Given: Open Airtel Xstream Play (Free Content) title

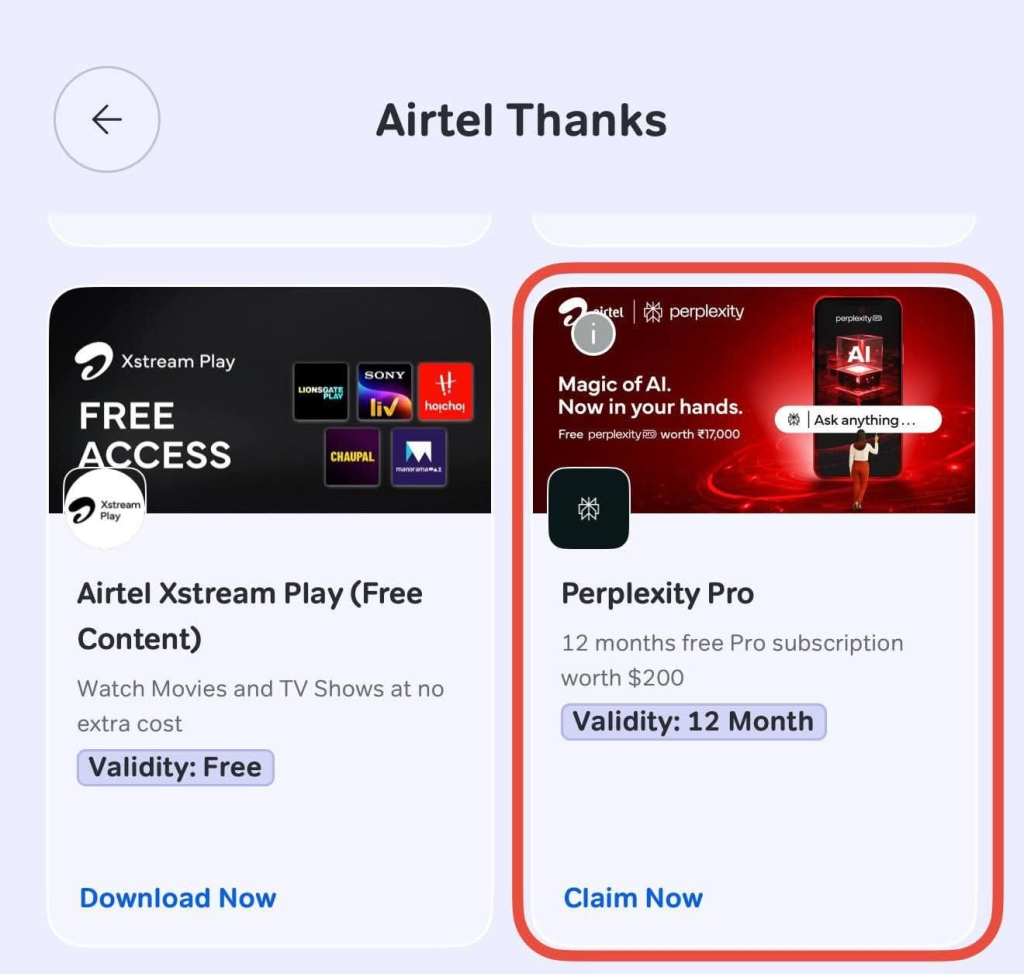Looking at the screenshot, I should point(250,615).
